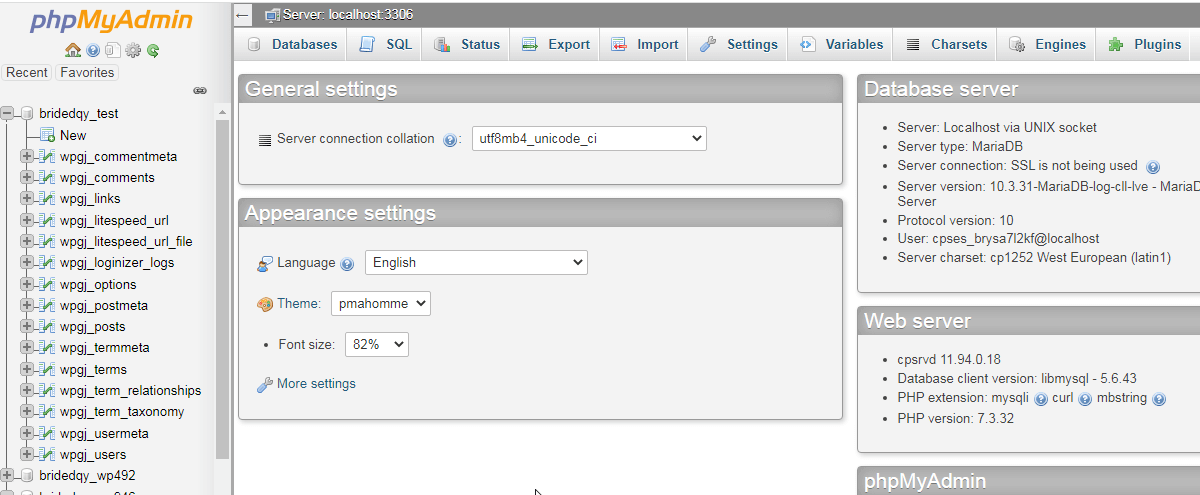Click the help icon next to mysqli extension
This screenshot has height=495, width=1200.
[x=1041, y=399]
